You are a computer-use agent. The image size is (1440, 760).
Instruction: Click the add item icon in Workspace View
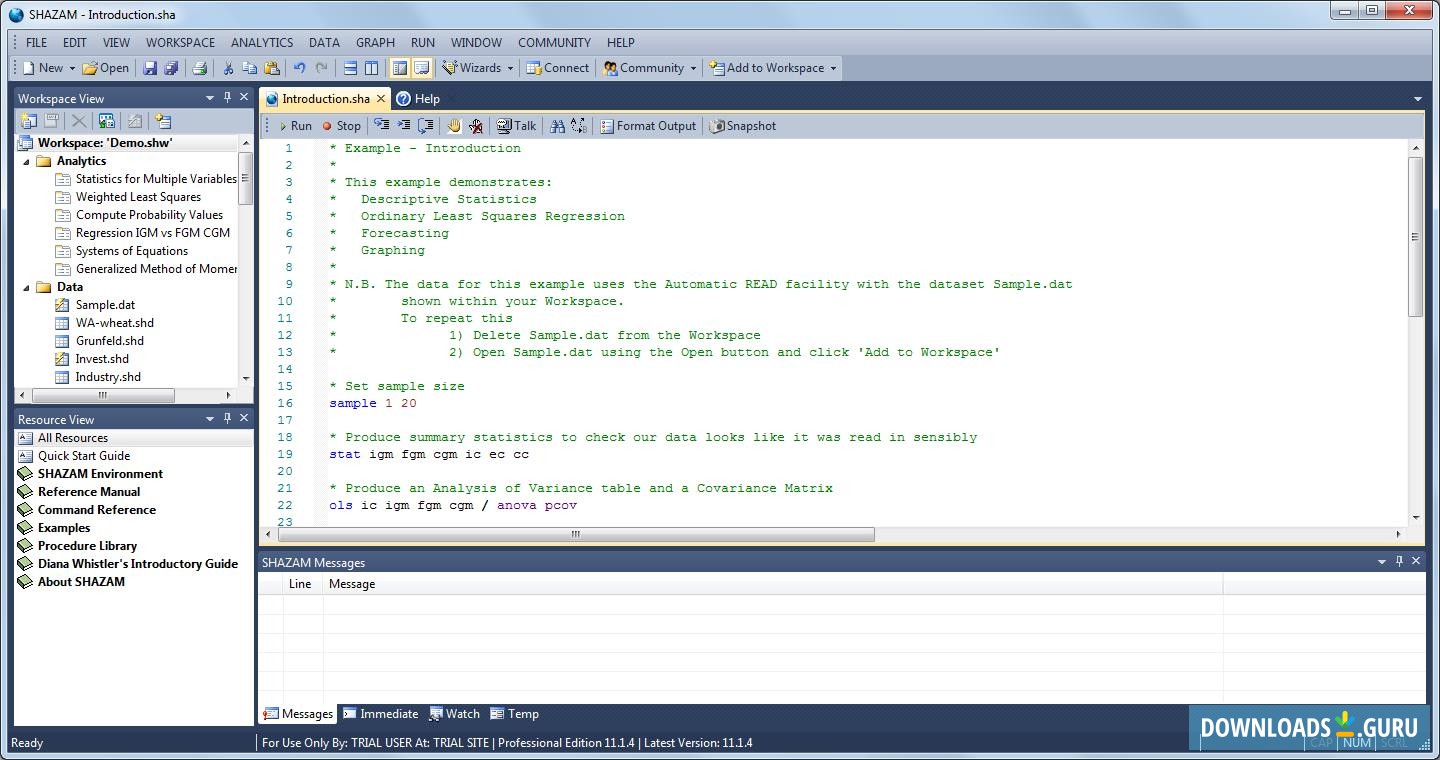point(163,121)
